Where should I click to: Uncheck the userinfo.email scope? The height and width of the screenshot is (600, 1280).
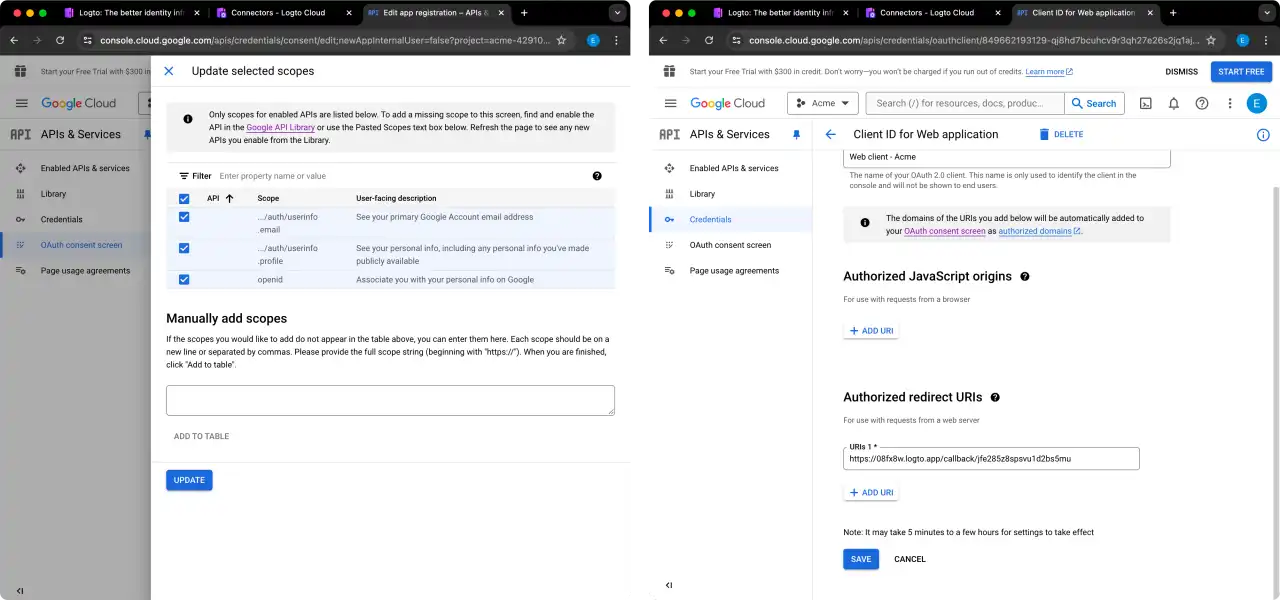click(184, 217)
